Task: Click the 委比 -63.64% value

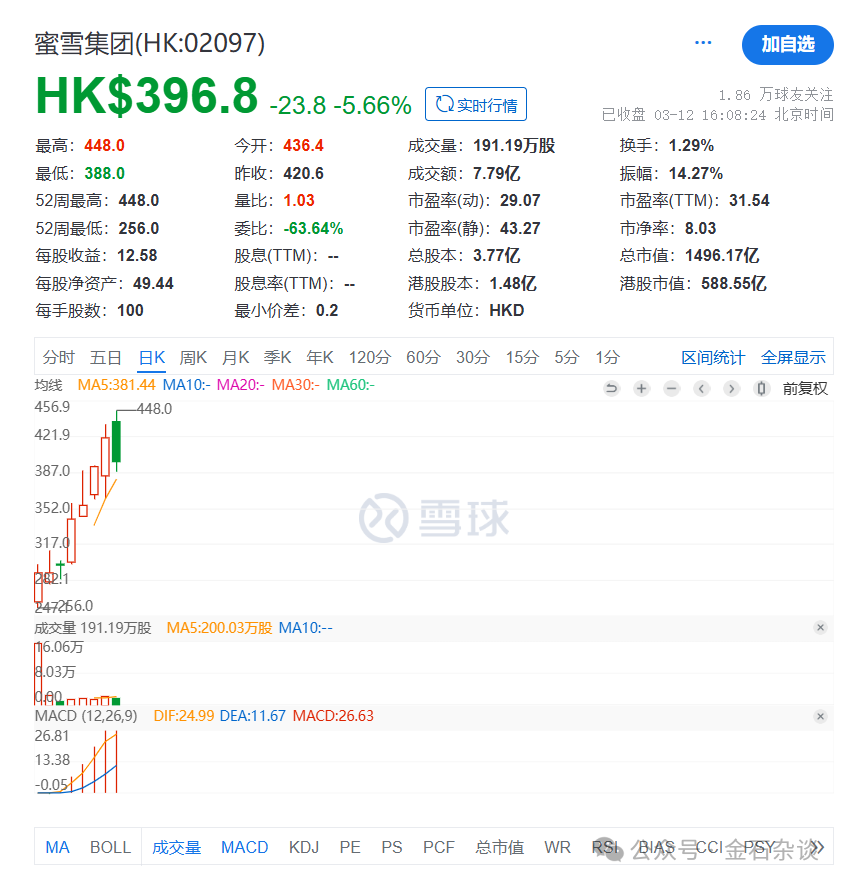Action: (313, 228)
